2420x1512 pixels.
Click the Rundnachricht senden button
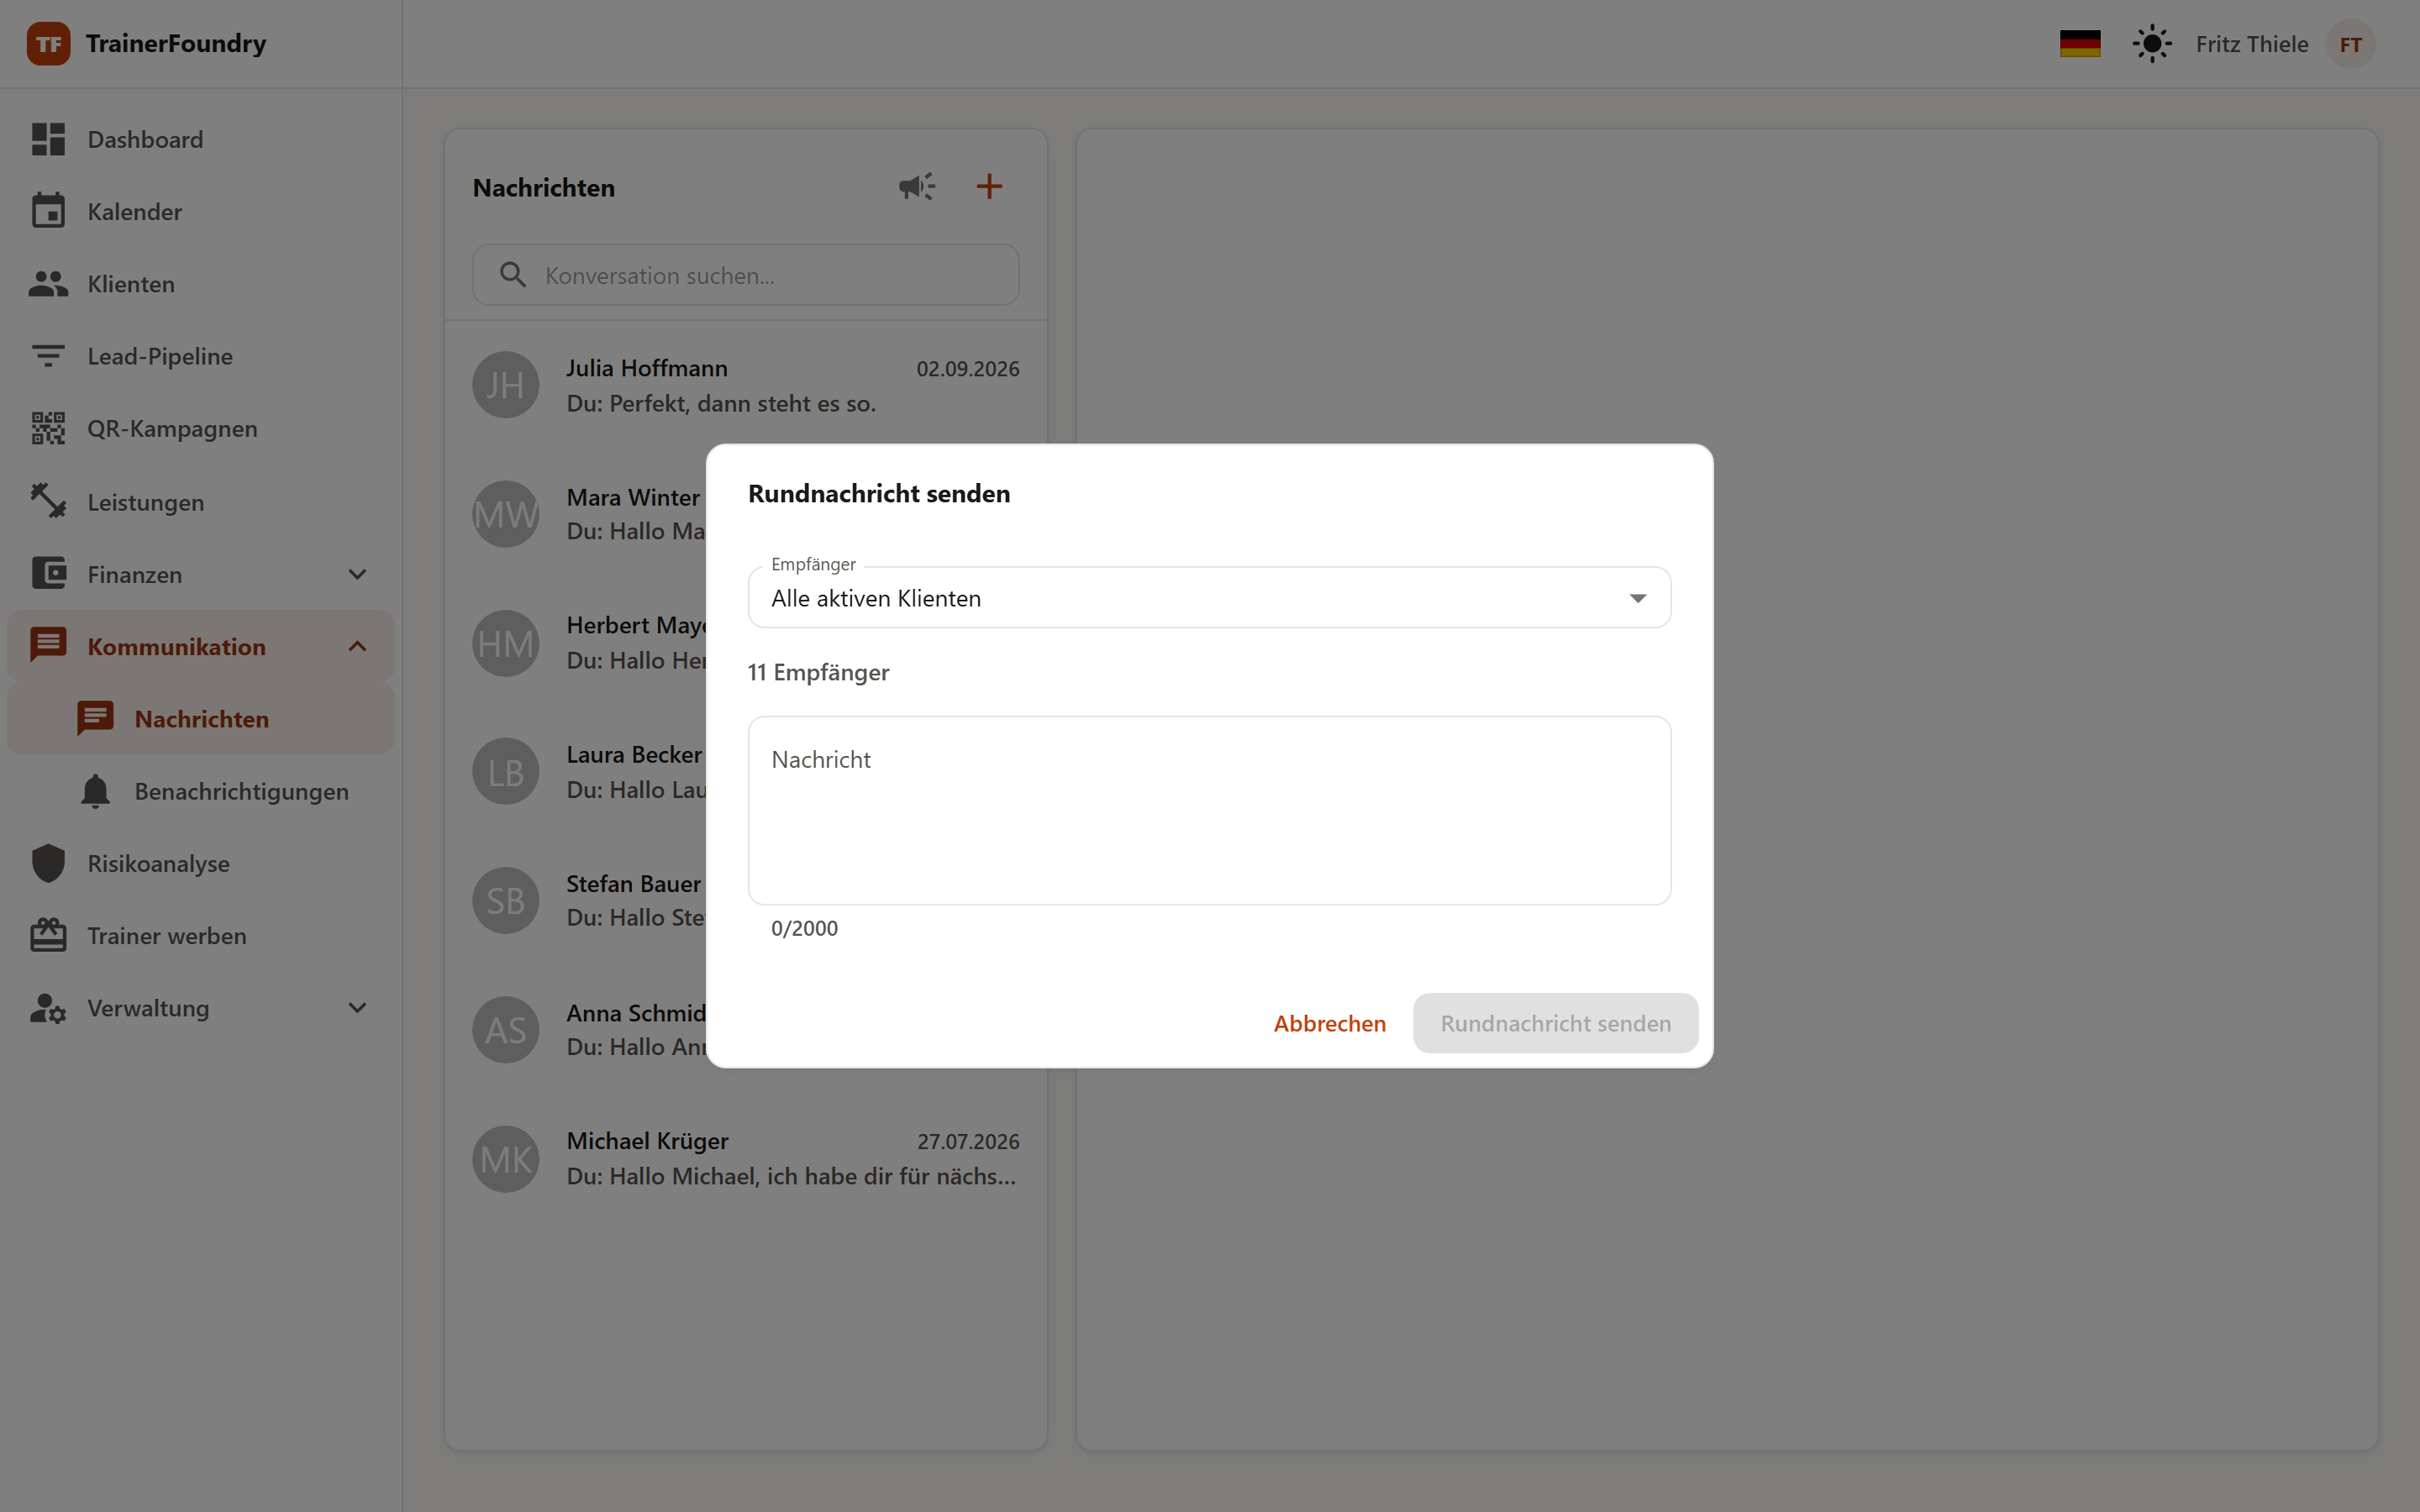tap(1555, 1023)
